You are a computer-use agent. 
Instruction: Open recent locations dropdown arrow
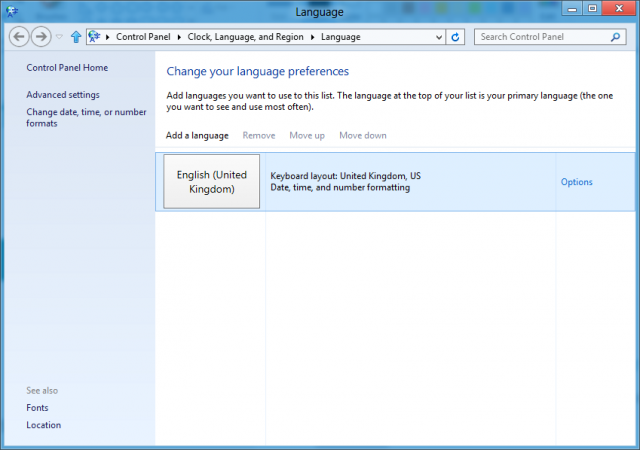[x=60, y=37]
